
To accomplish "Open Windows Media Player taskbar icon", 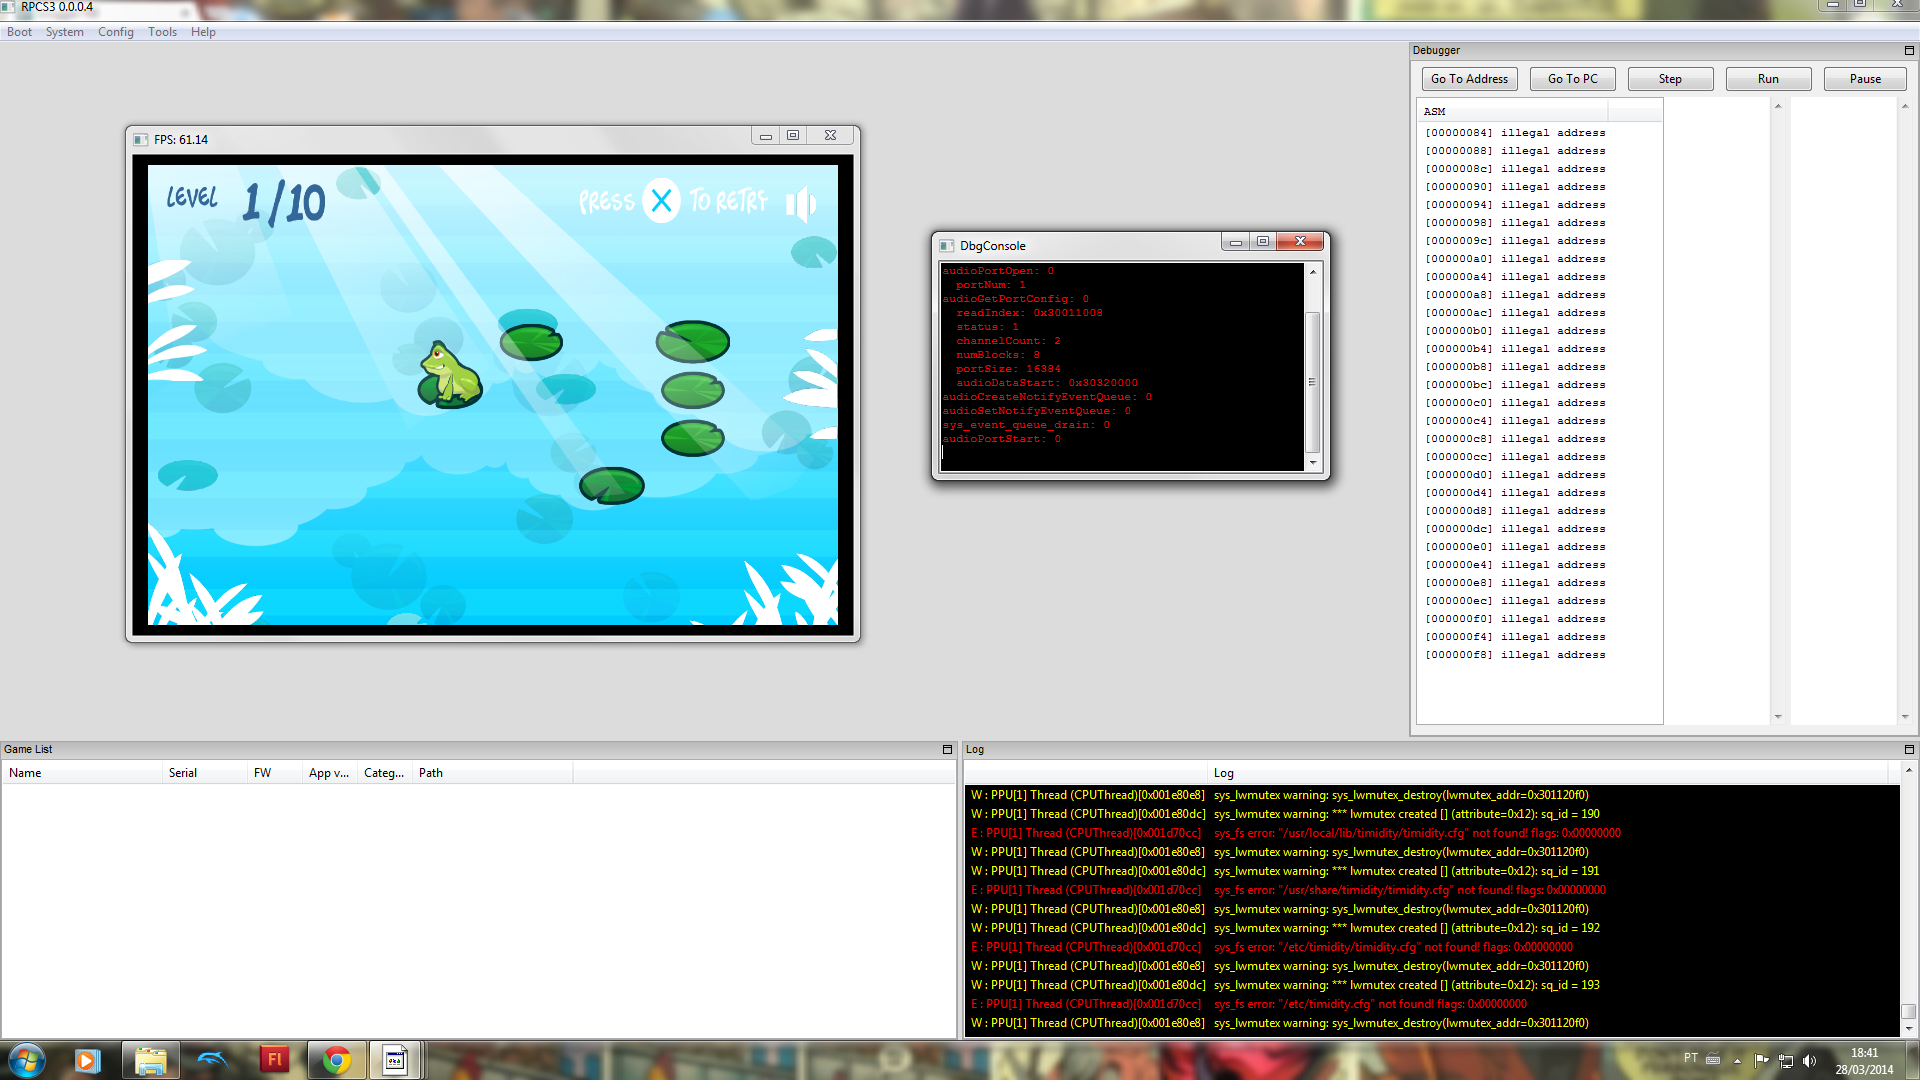I will [88, 1060].
